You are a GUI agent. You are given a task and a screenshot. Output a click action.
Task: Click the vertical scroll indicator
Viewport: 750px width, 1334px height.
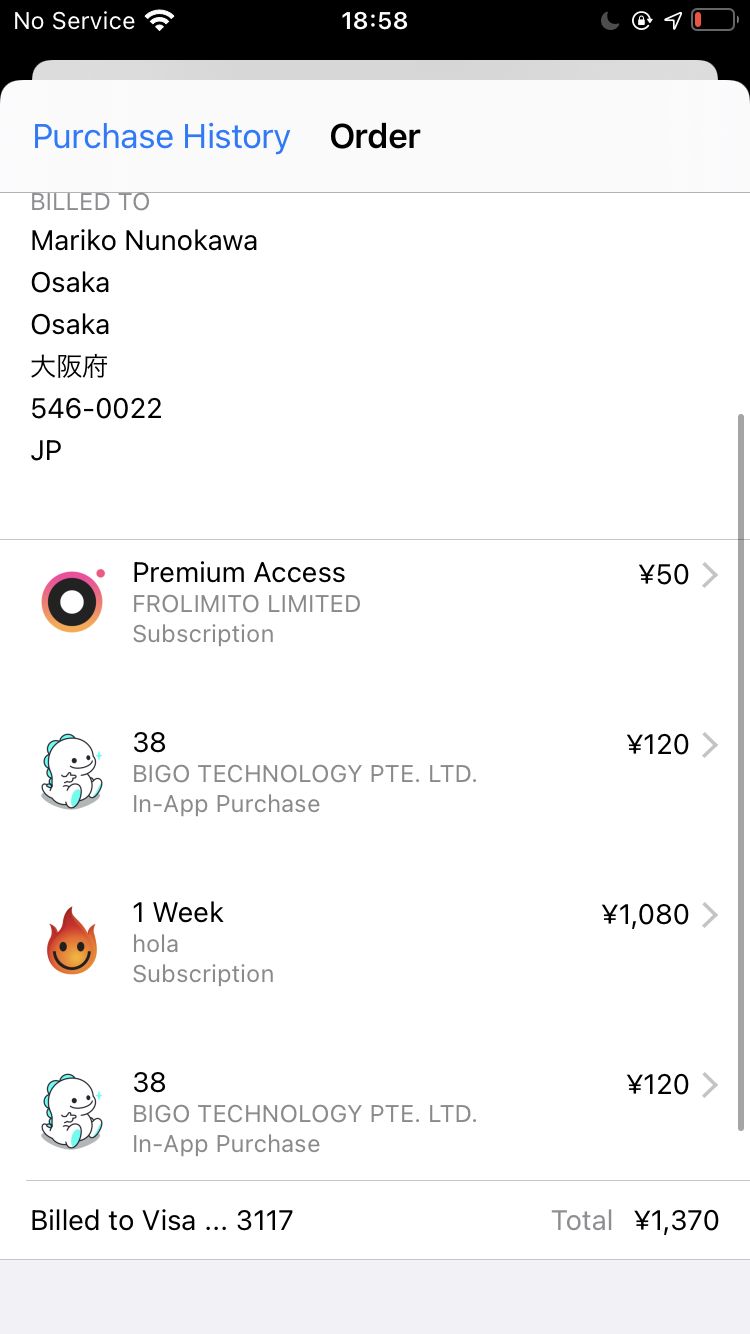pos(741,770)
